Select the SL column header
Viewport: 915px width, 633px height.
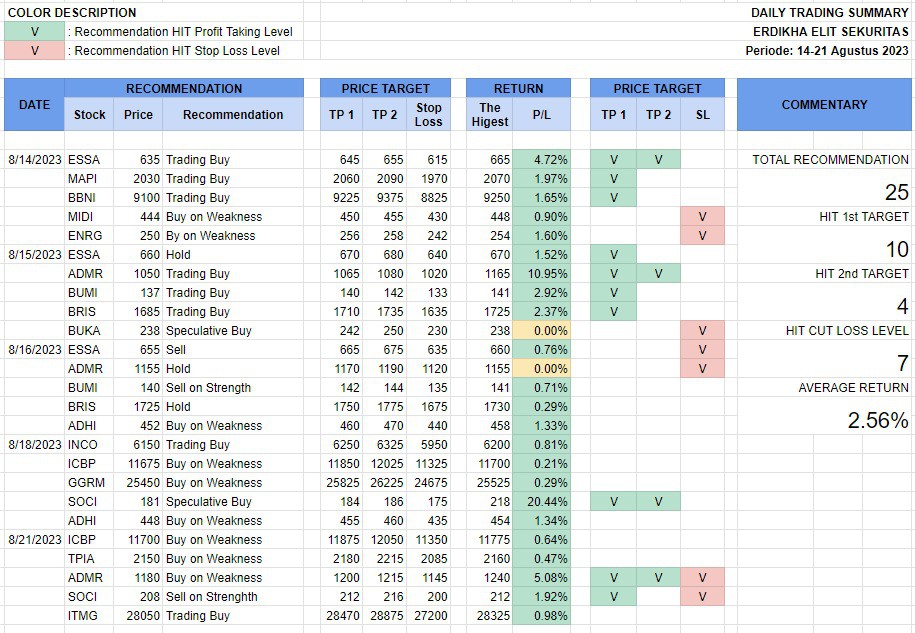702,114
